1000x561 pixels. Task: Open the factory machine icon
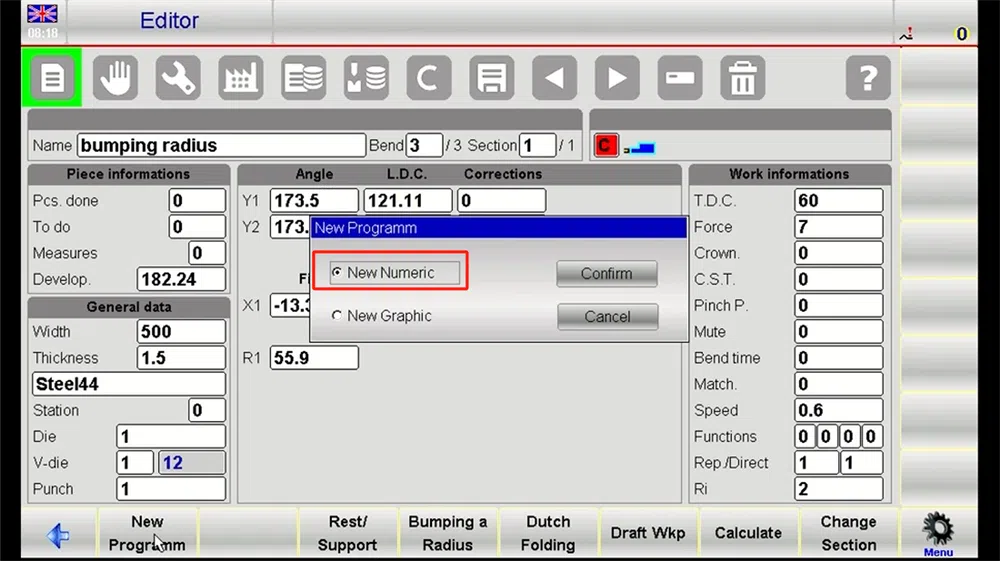coord(240,78)
